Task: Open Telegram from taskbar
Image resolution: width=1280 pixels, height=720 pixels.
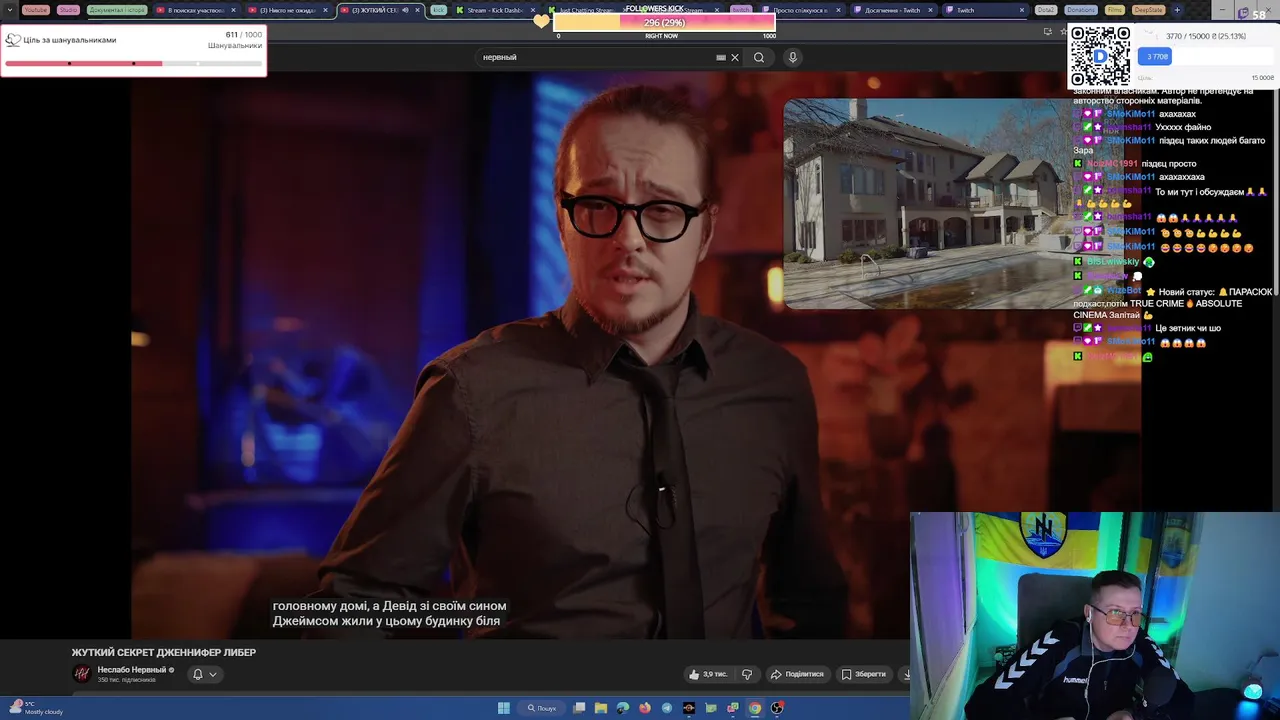Action: 667,708
